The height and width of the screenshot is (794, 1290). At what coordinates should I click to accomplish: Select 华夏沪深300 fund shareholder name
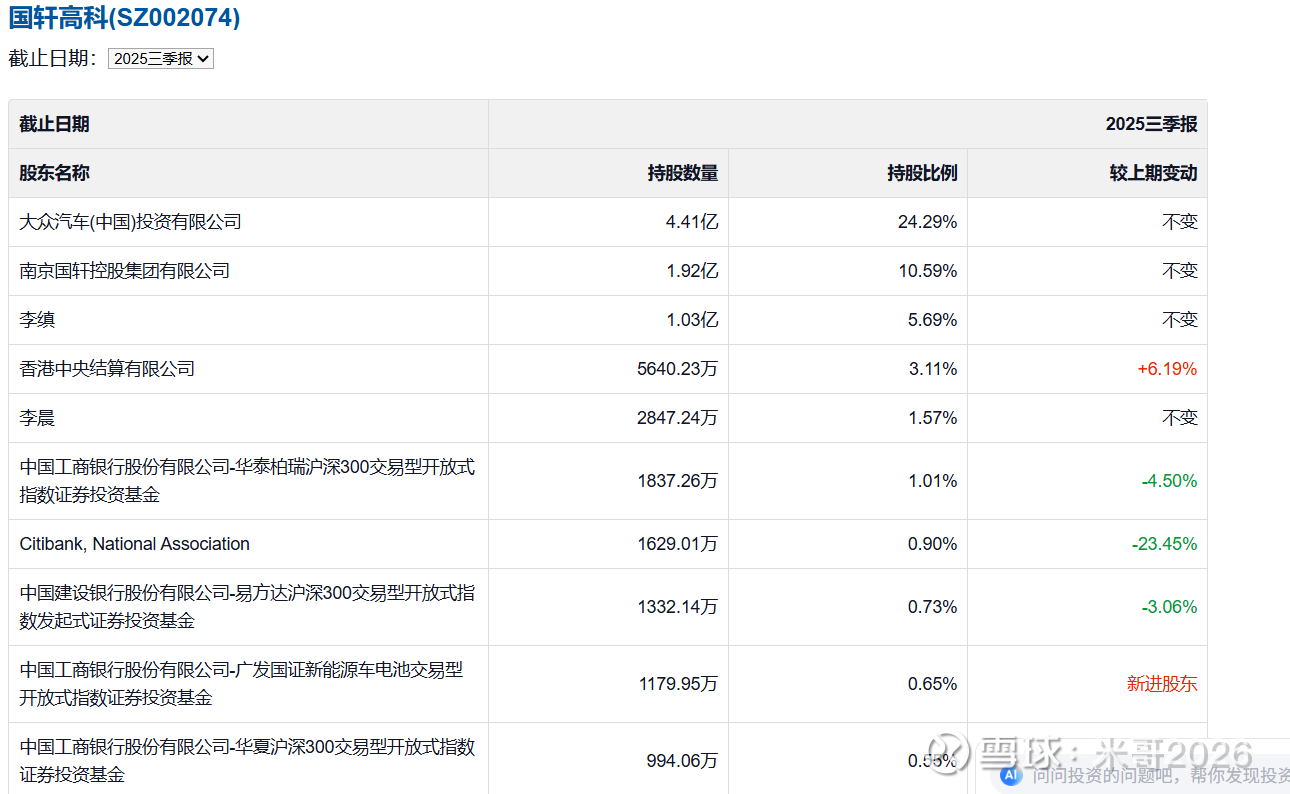(x=247, y=761)
